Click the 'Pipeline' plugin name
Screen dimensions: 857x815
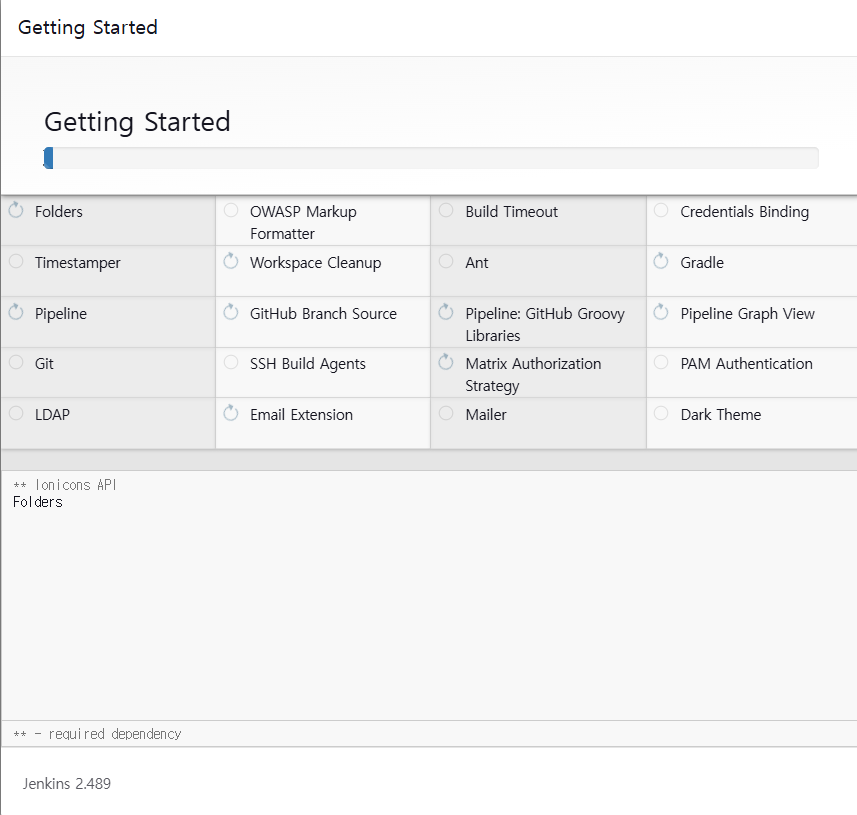point(61,314)
